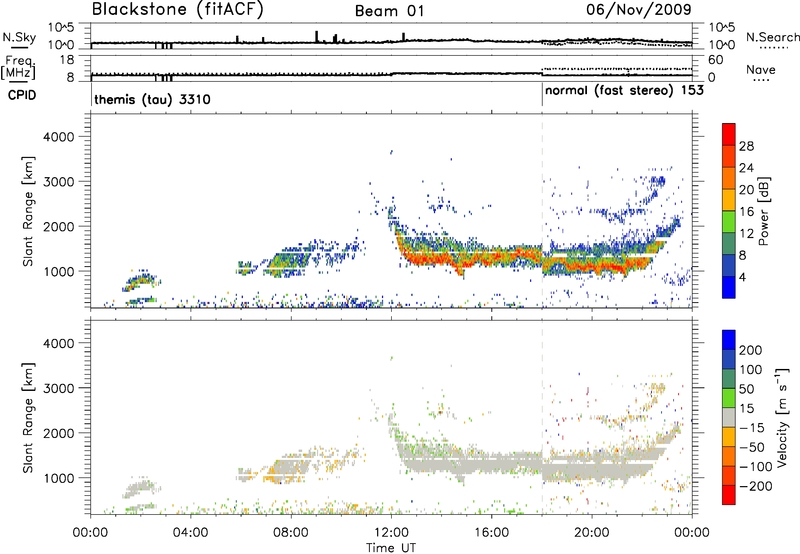This screenshot has height=554, width=800.
Task: Click the '3000' tick on velocity panel
Action: tap(59, 388)
